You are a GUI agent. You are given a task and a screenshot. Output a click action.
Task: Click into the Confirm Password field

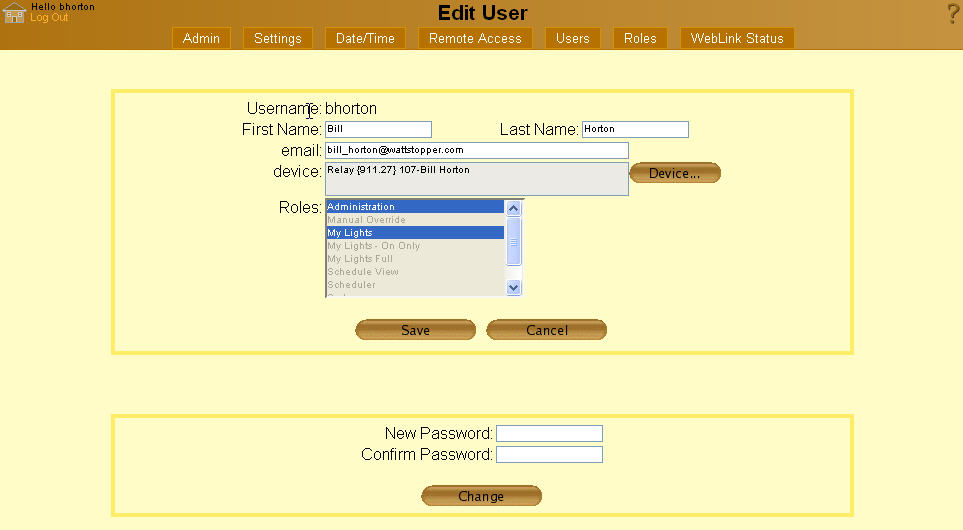click(549, 454)
